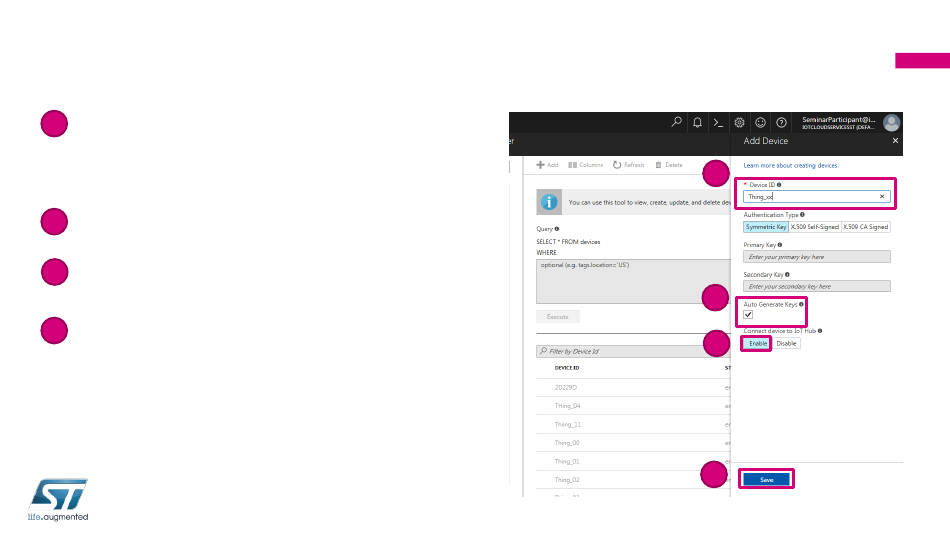Click the Refresh toolbar button
This screenshot has width=950, height=535.
tap(628, 165)
